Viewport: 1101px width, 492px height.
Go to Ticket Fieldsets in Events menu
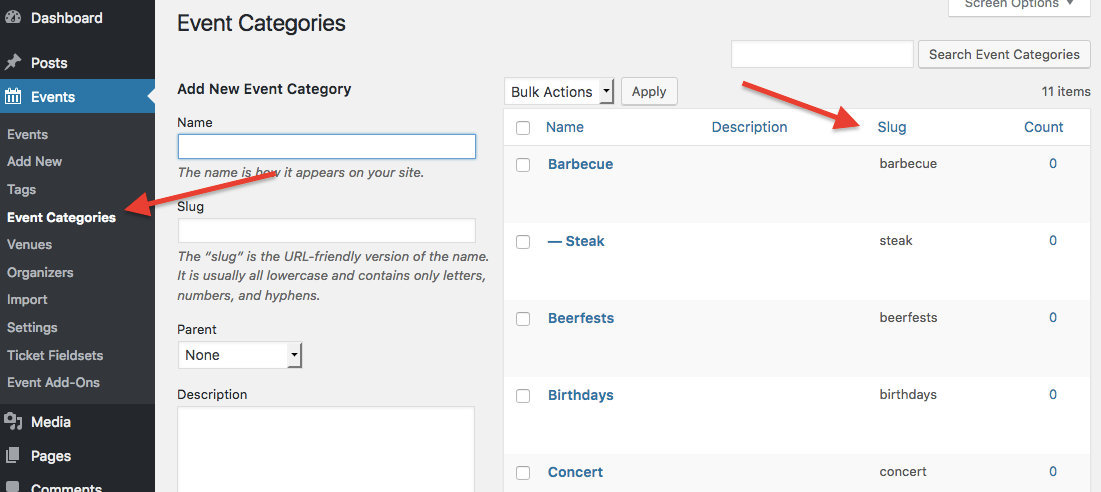[x=55, y=355]
